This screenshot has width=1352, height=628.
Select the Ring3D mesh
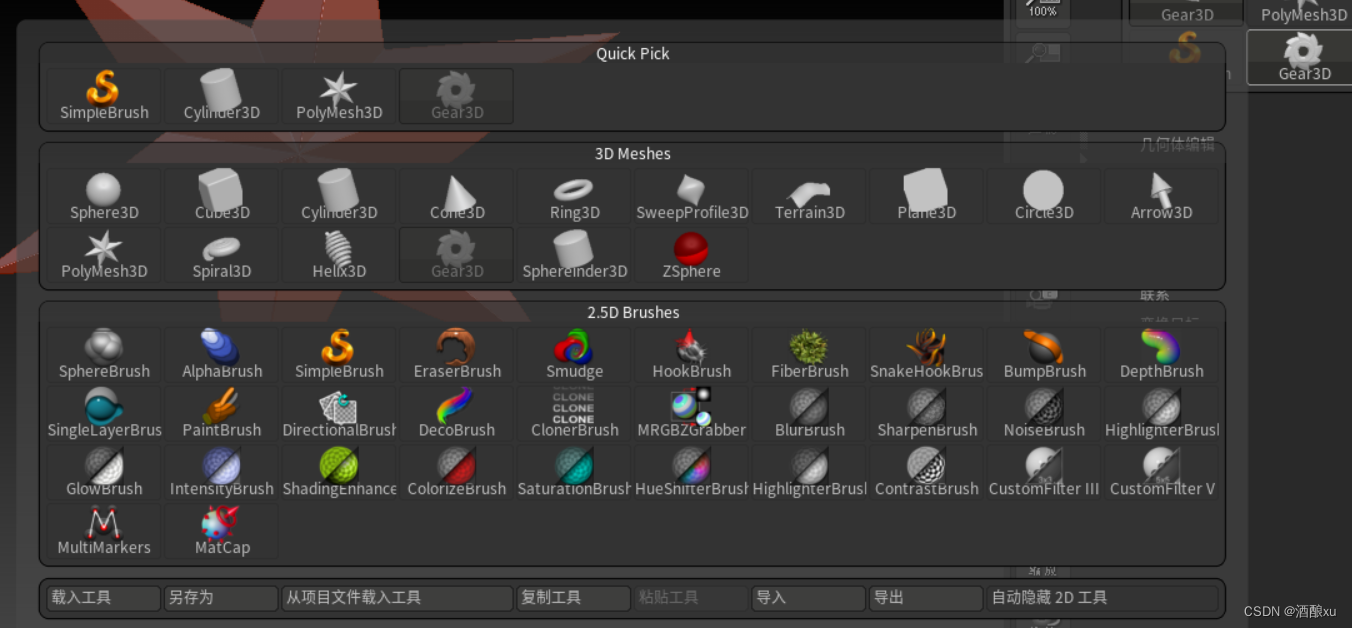[x=574, y=197]
